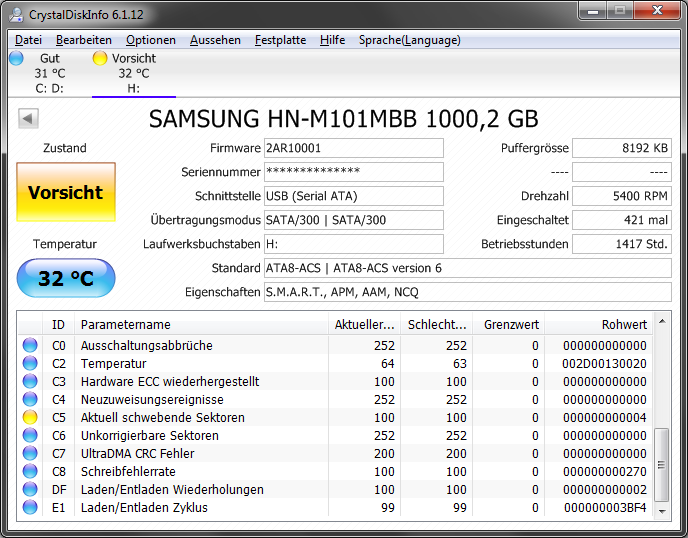
Task: Open the Datei menu
Action: [28, 40]
